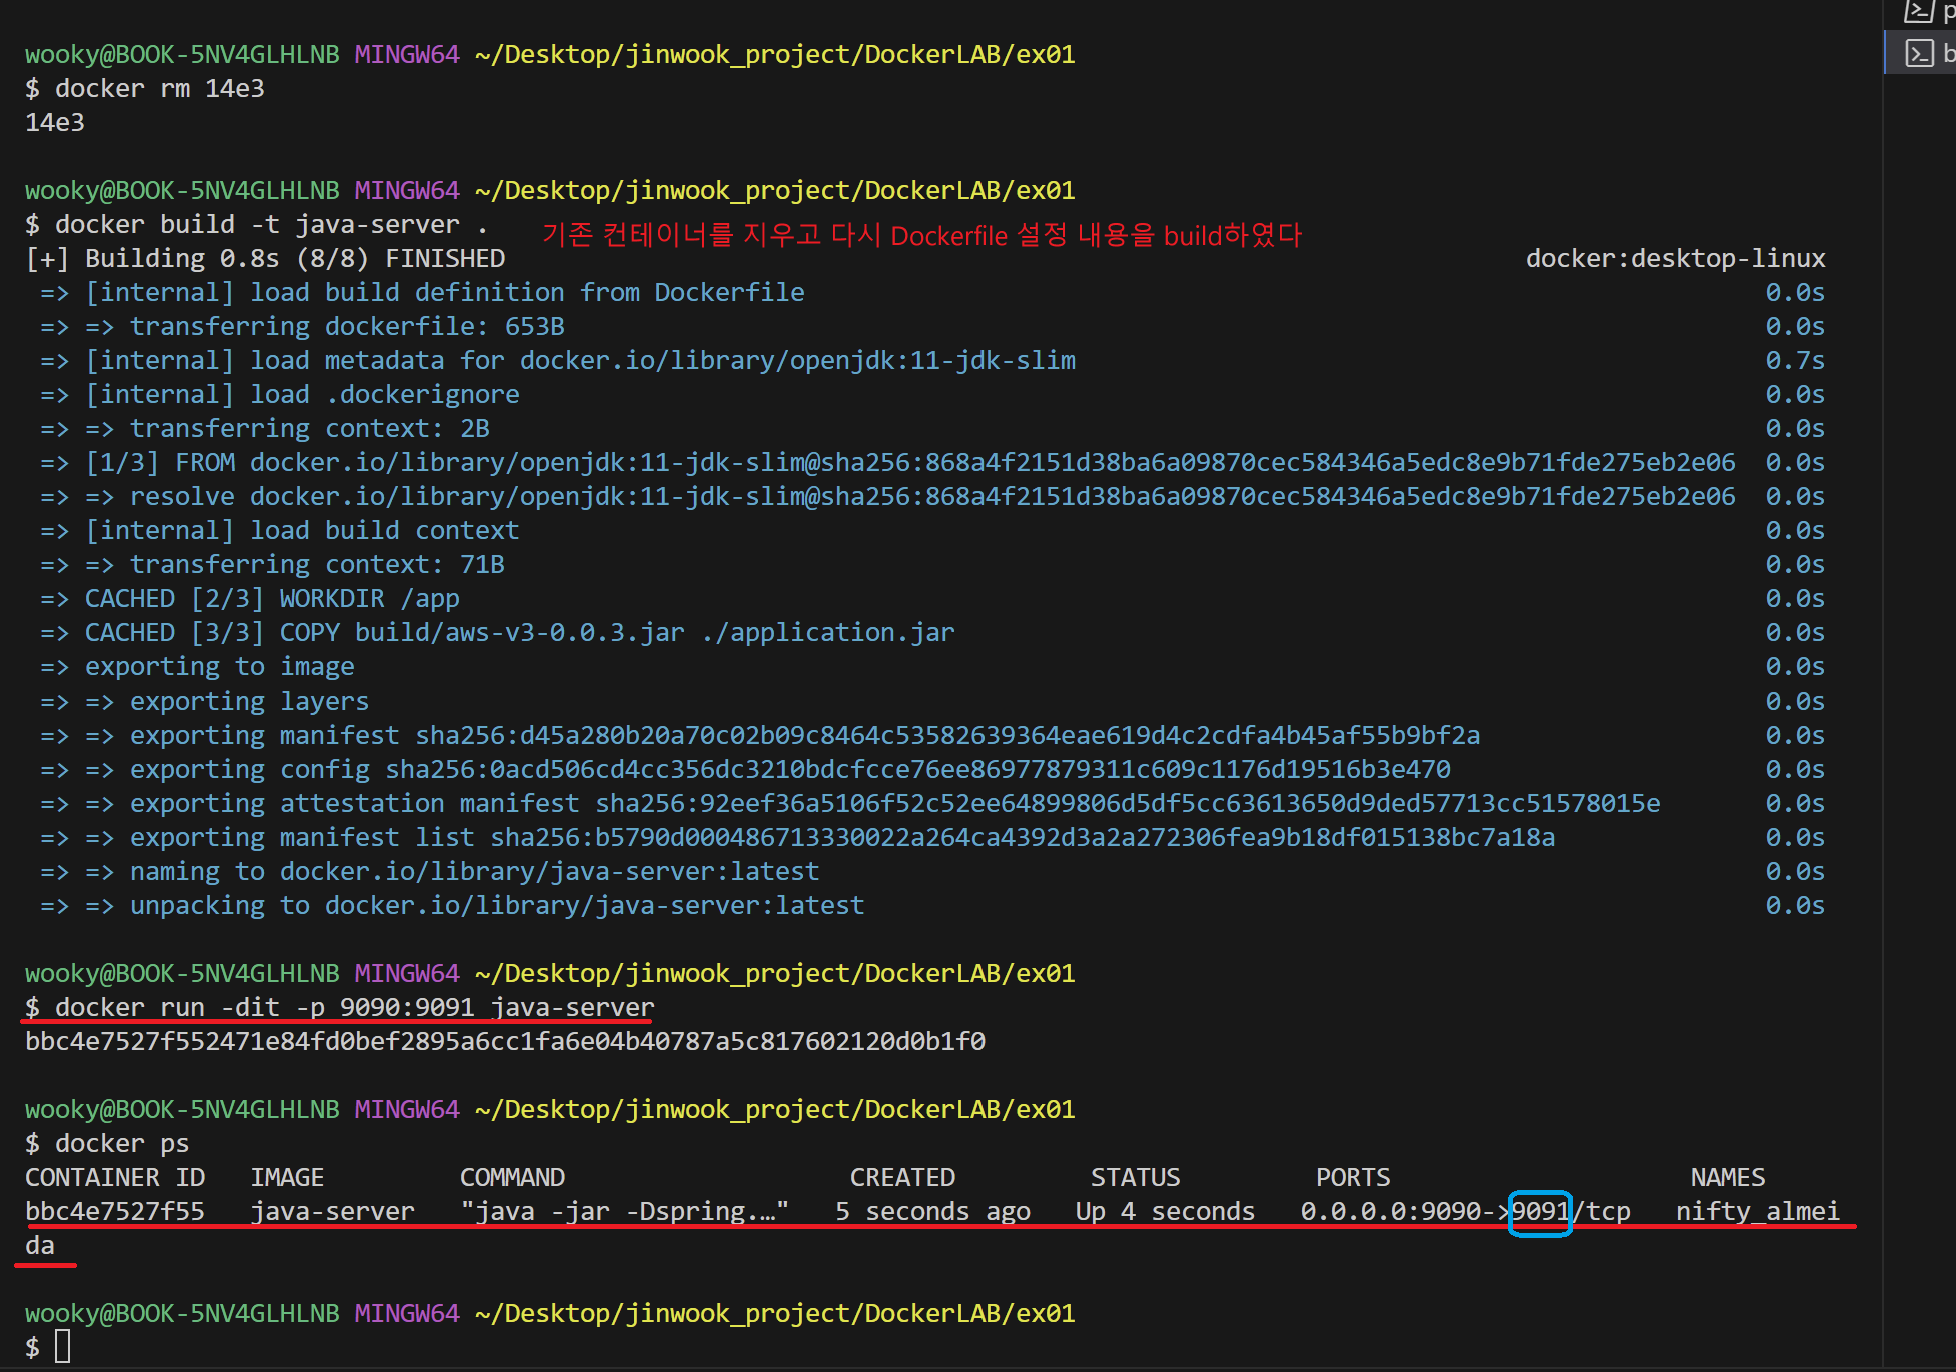Click the docker ps command text
The height and width of the screenshot is (1372, 1956).
pyautogui.click(x=122, y=1143)
